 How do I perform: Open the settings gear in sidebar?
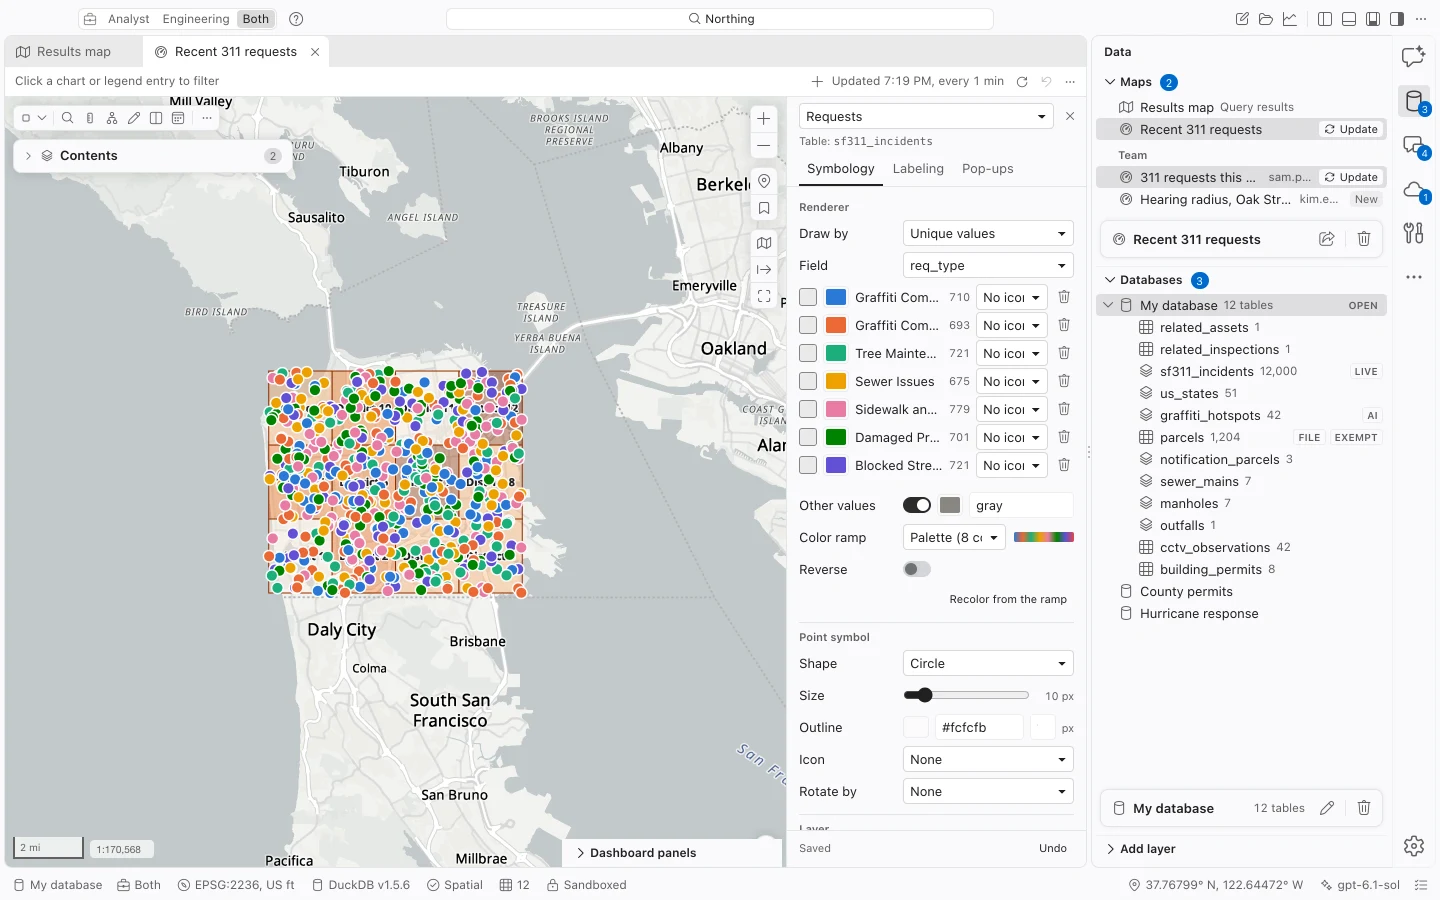pyautogui.click(x=1414, y=846)
